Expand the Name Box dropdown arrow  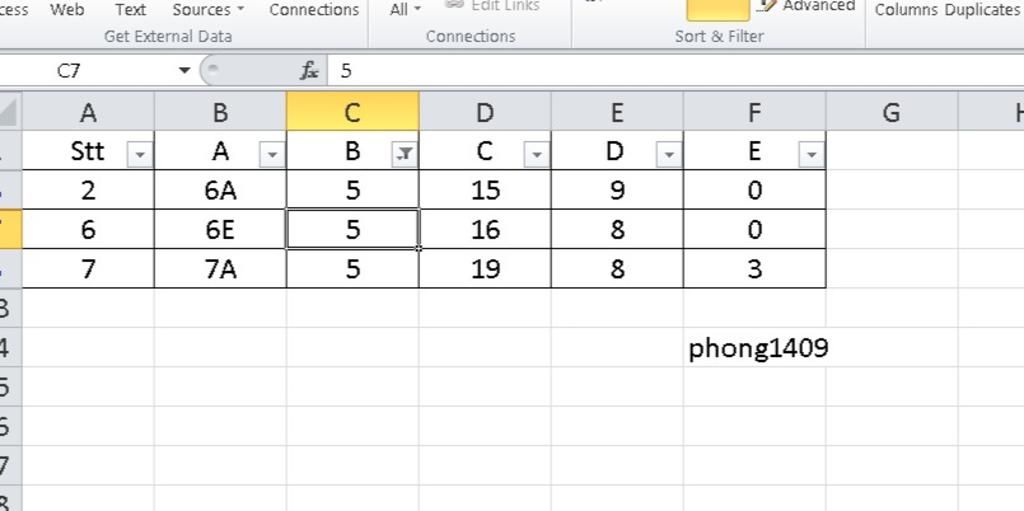[x=184, y=71]
